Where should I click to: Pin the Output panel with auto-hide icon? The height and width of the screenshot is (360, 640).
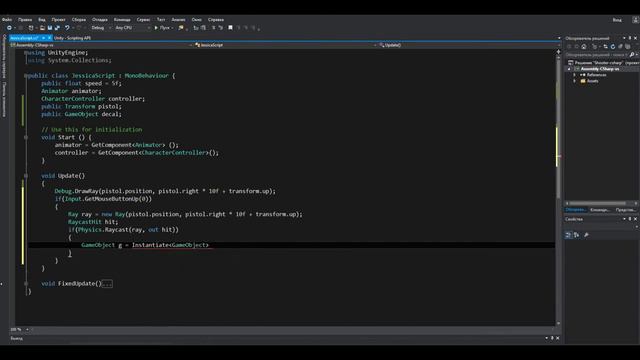552,338
